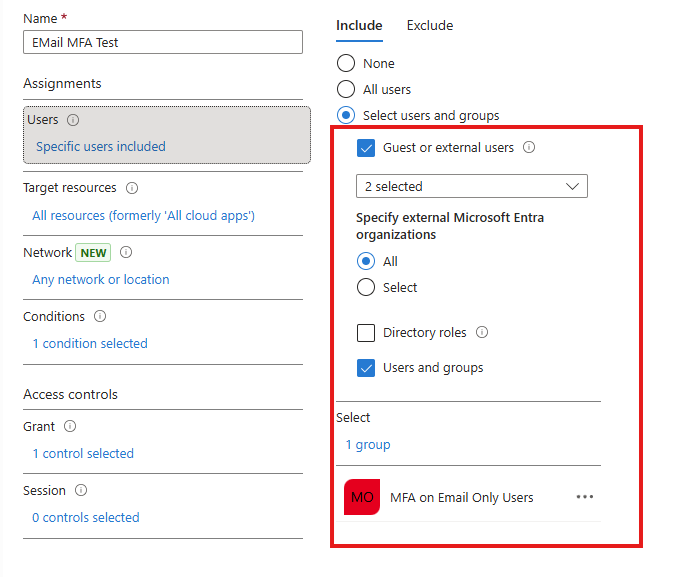This screenshot has width=675, height=577.
Task: Open 1 condition selected link
Action: tap(90, 343)
